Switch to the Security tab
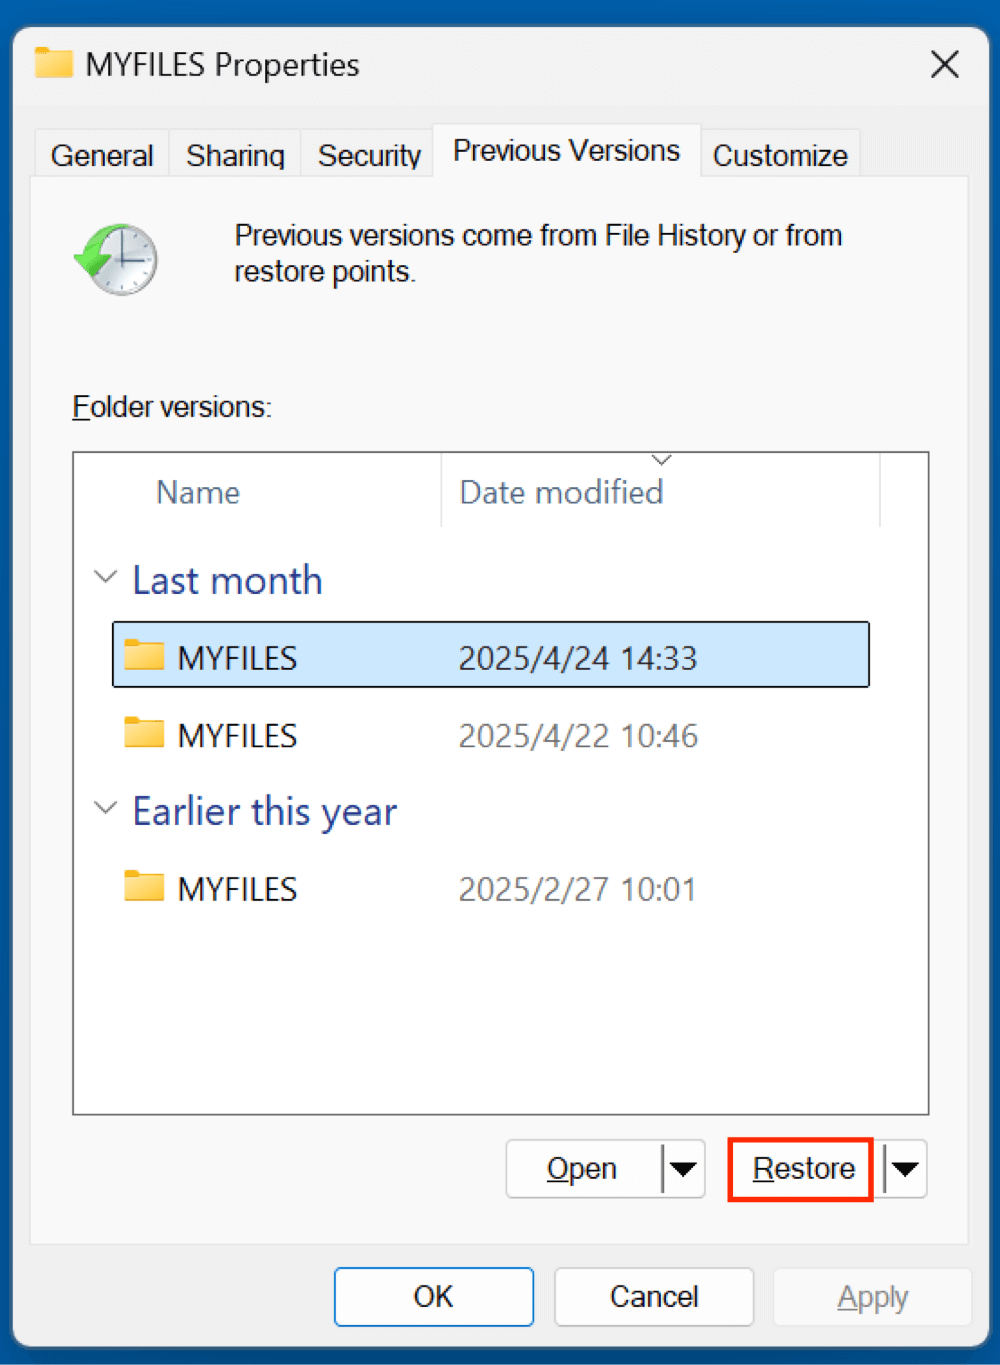This screenshot has width=1000, height=1365. coord(368,154)
